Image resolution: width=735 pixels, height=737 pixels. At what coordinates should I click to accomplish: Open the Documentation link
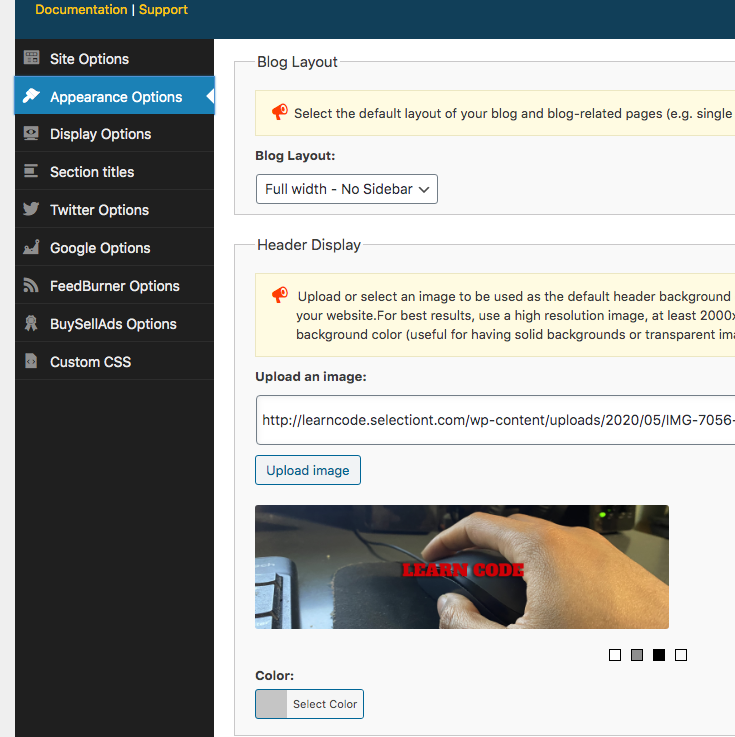[x=81, y=9]
